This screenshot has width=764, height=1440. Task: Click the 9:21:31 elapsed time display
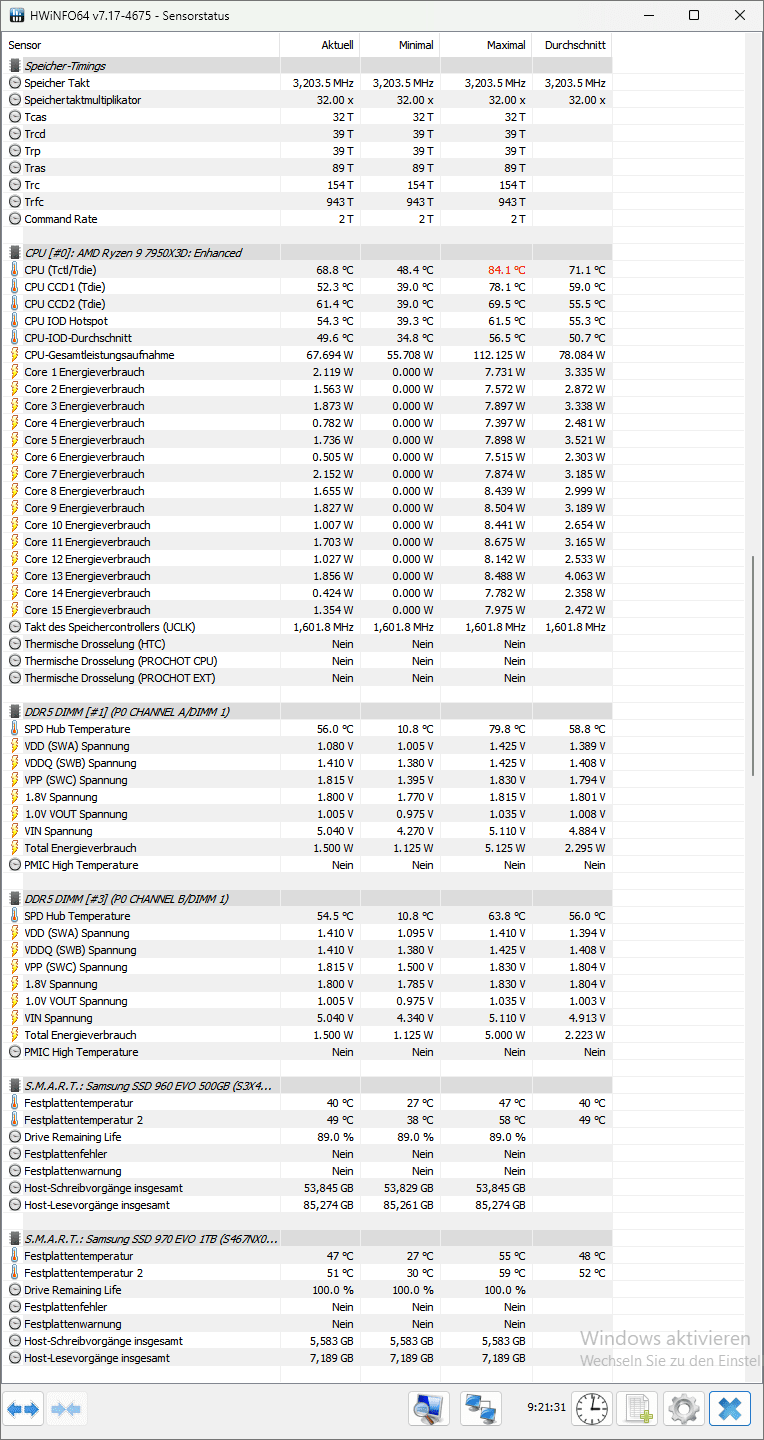click(x=547, y=1407)
